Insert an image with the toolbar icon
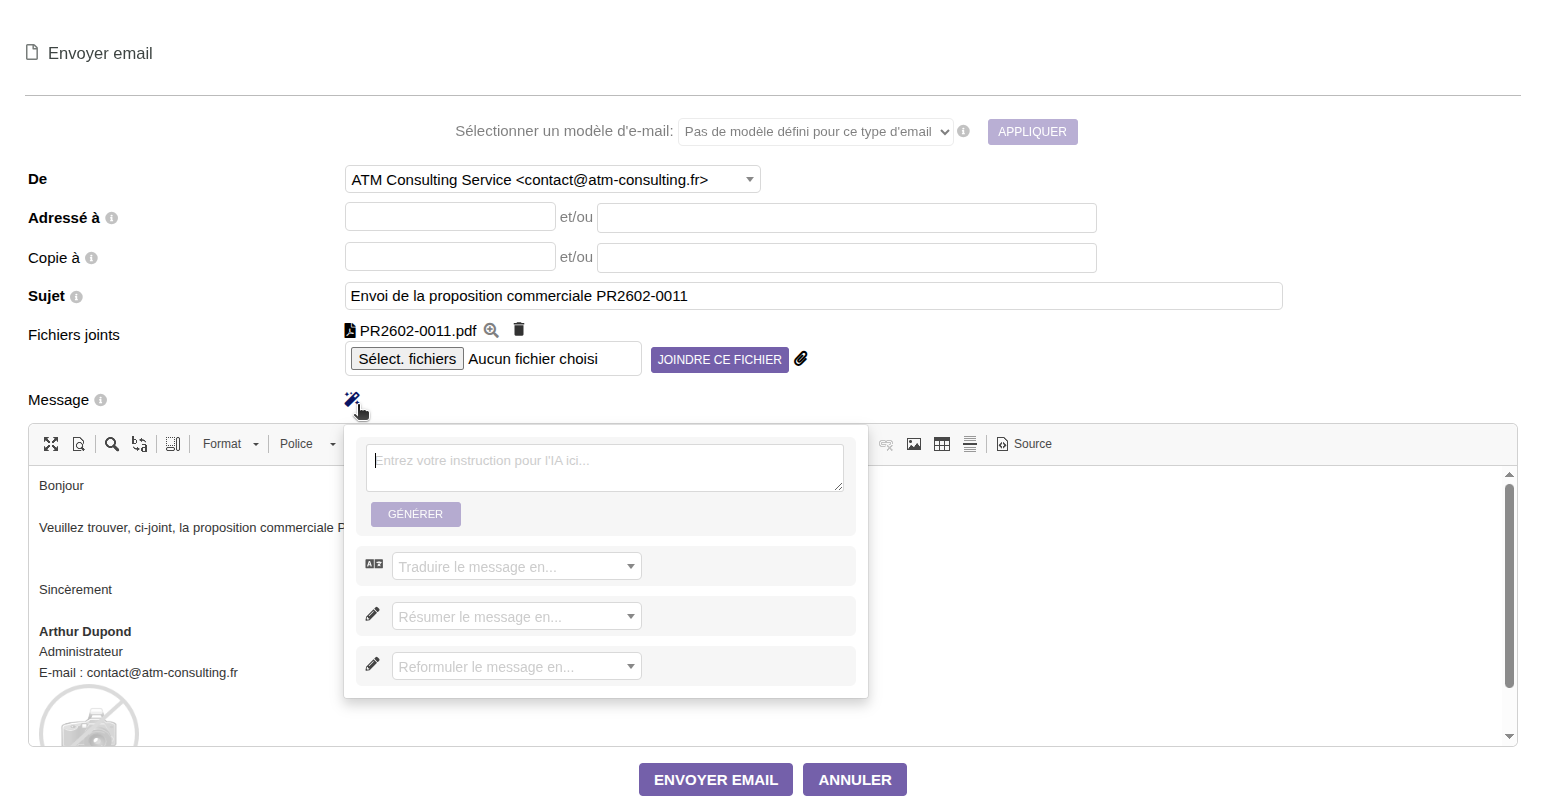Image resolution: width=1548 pixels, height=810 pixels. (x=914, y=444)
